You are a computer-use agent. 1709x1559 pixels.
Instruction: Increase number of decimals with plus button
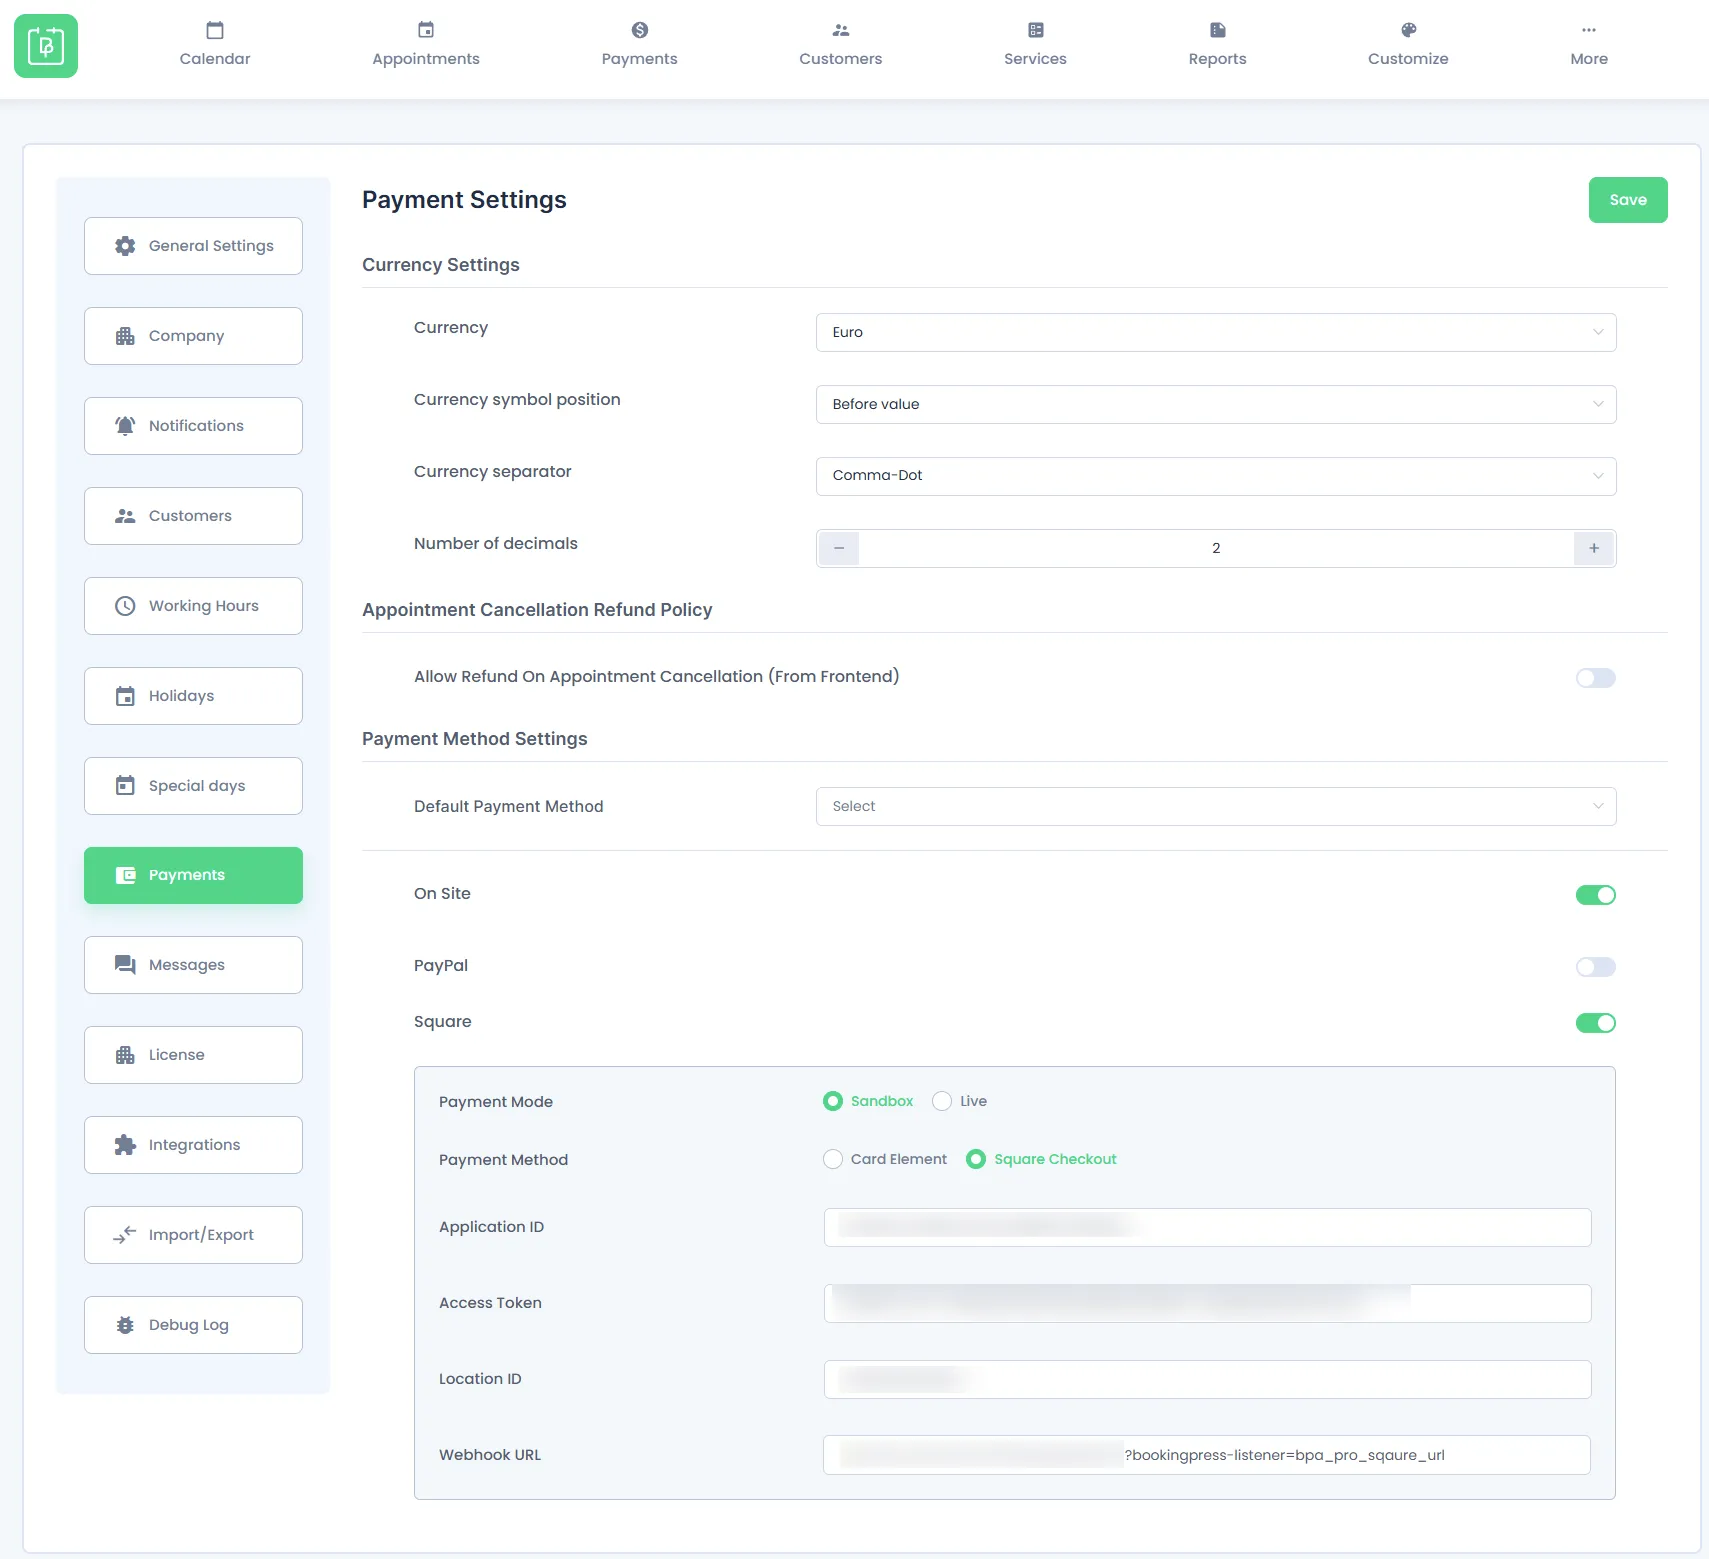coord(1594,548)
